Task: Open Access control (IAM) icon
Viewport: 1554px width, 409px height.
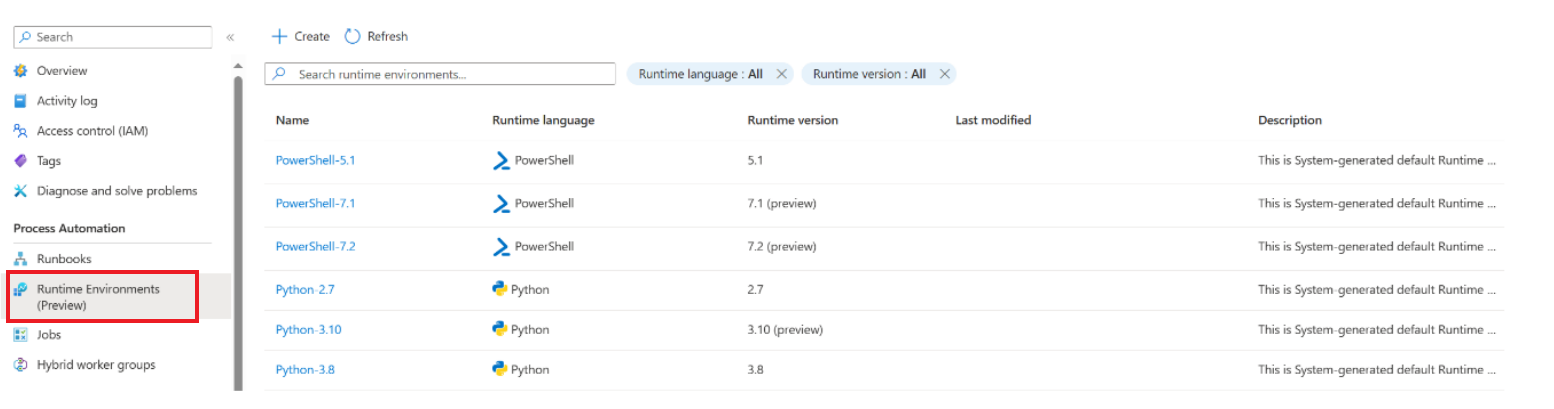Action: 20,131
